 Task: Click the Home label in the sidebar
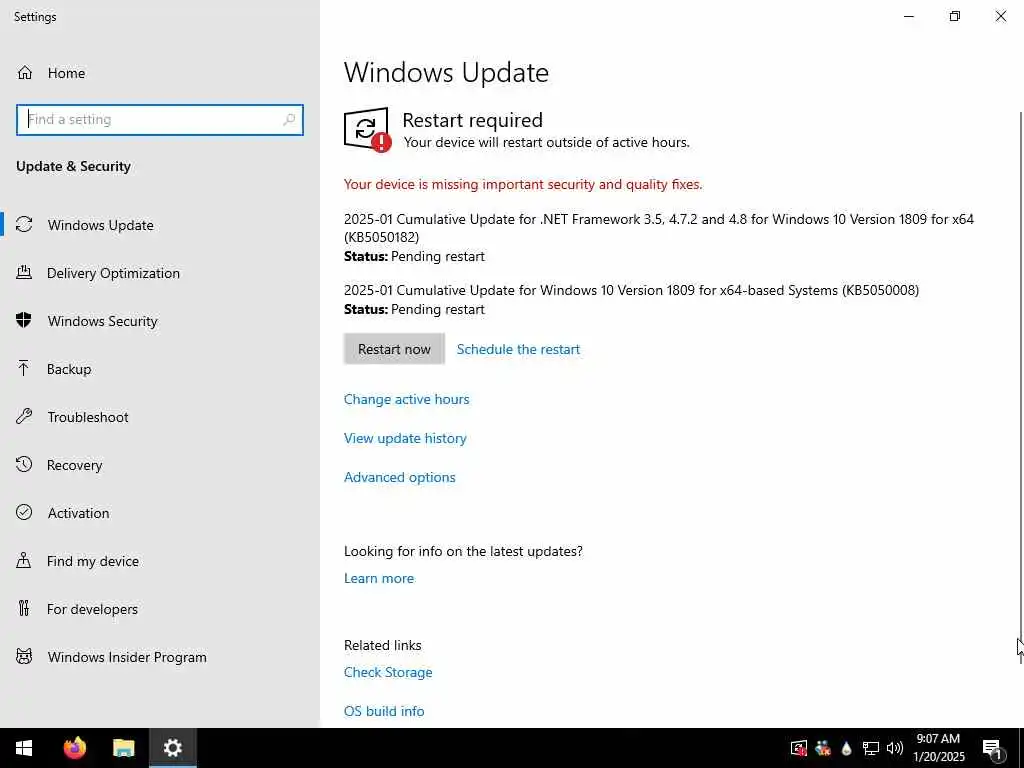(x=66, y=73)
